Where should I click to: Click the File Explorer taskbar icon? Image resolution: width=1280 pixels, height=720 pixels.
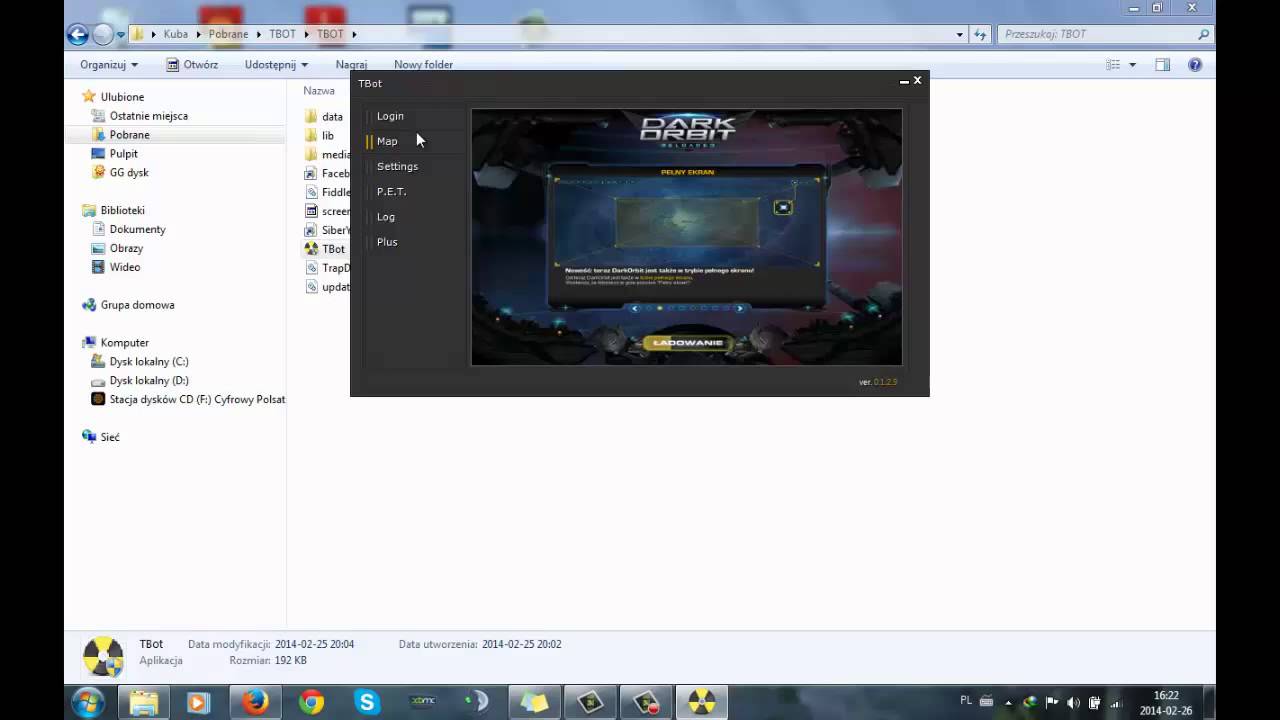click(x=144, y=703)
